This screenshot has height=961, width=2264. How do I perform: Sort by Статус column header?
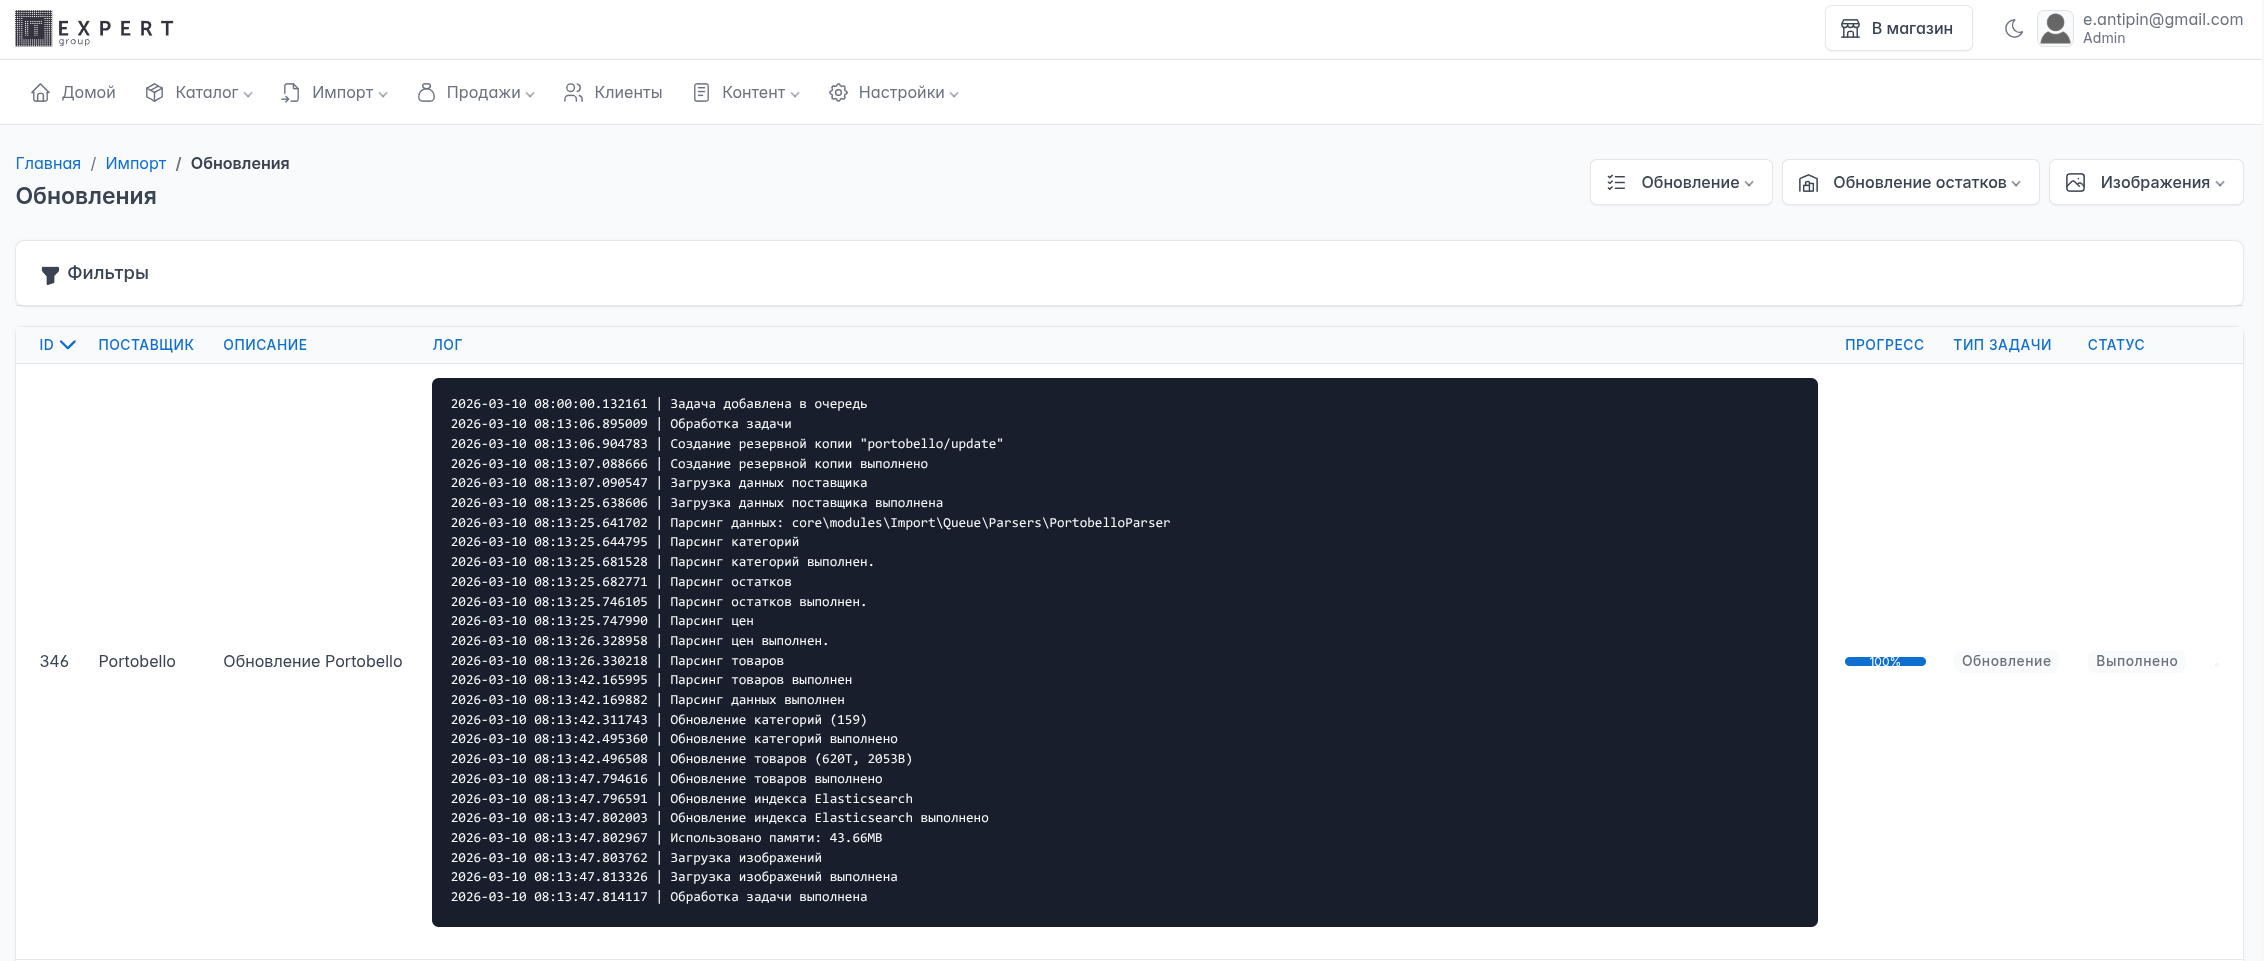[x=2115, y=345]
